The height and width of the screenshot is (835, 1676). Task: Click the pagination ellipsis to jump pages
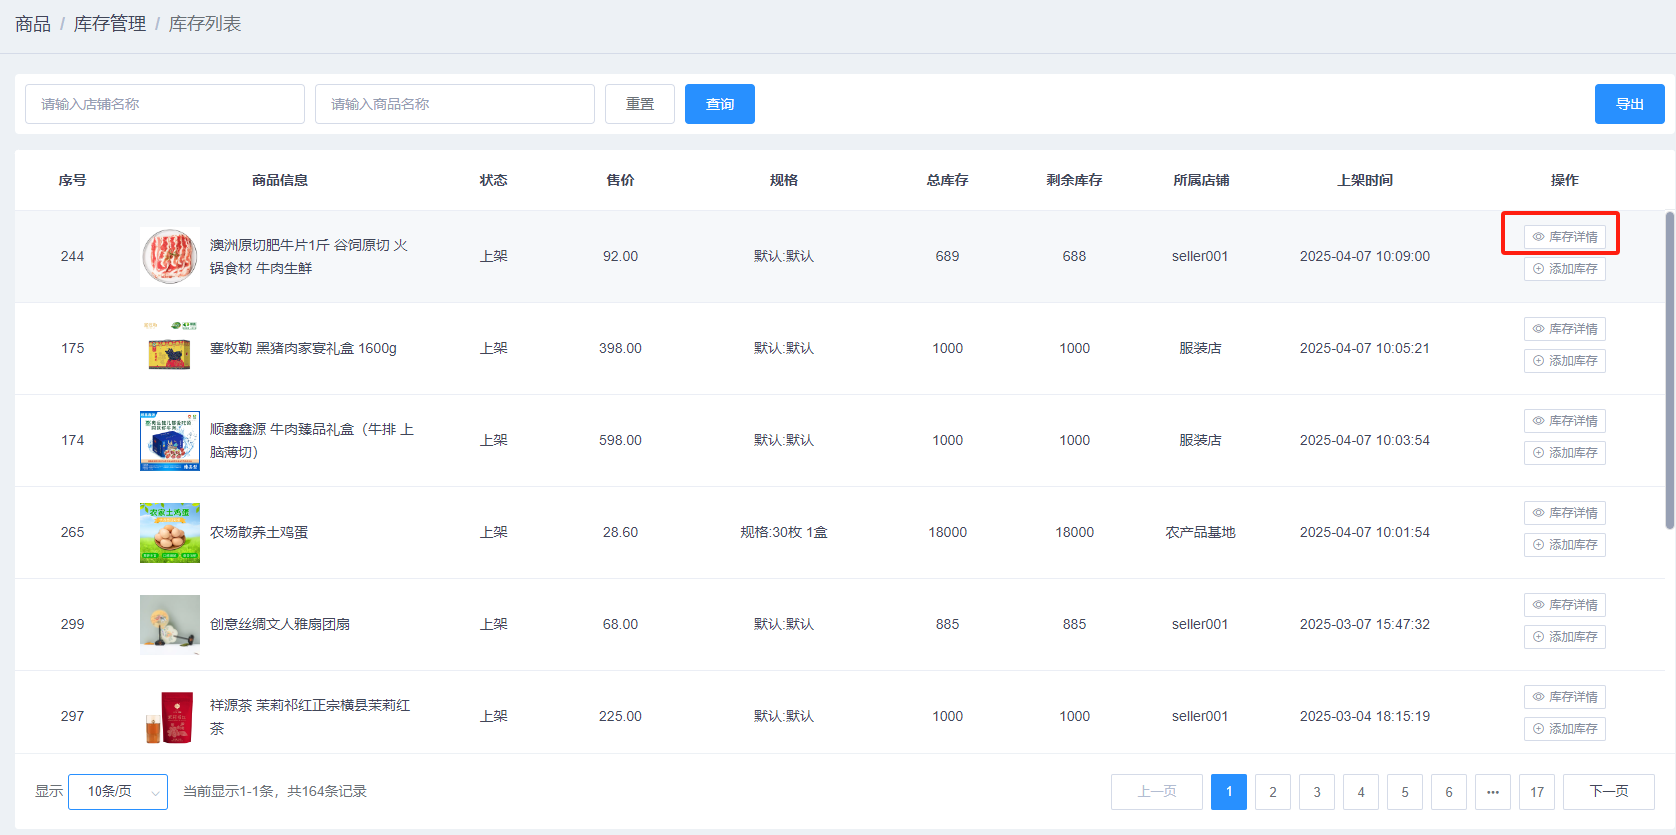(x=1492, y=792)
